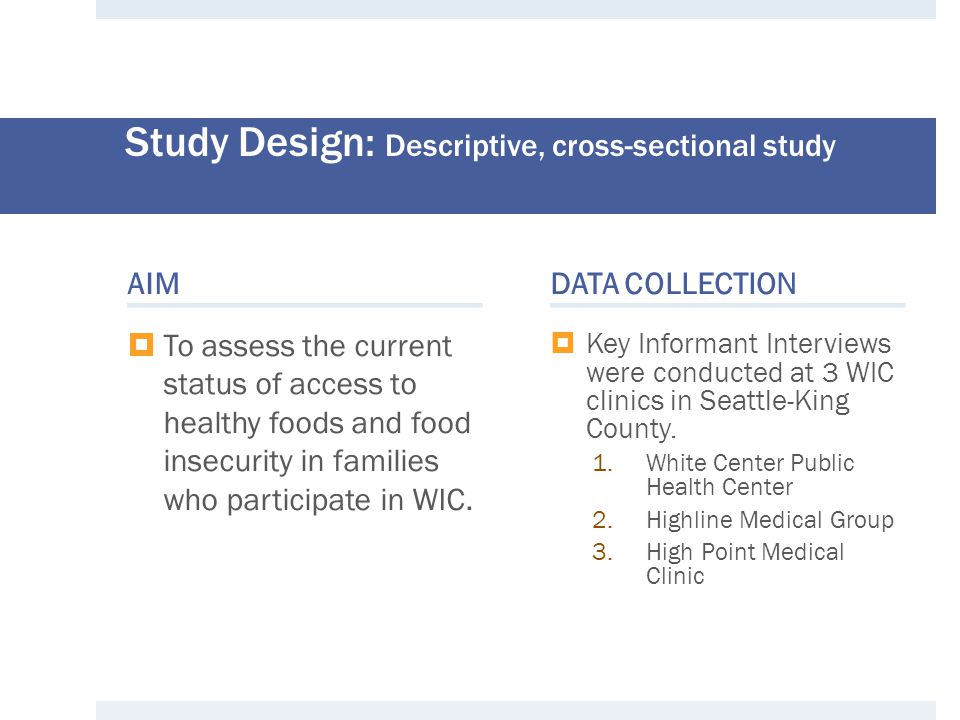Image resolution: width=960 pixels, height=720 pixels.
Task: Click the number 2 list marker
Action: pyautogui.click(x=602, y=520)
